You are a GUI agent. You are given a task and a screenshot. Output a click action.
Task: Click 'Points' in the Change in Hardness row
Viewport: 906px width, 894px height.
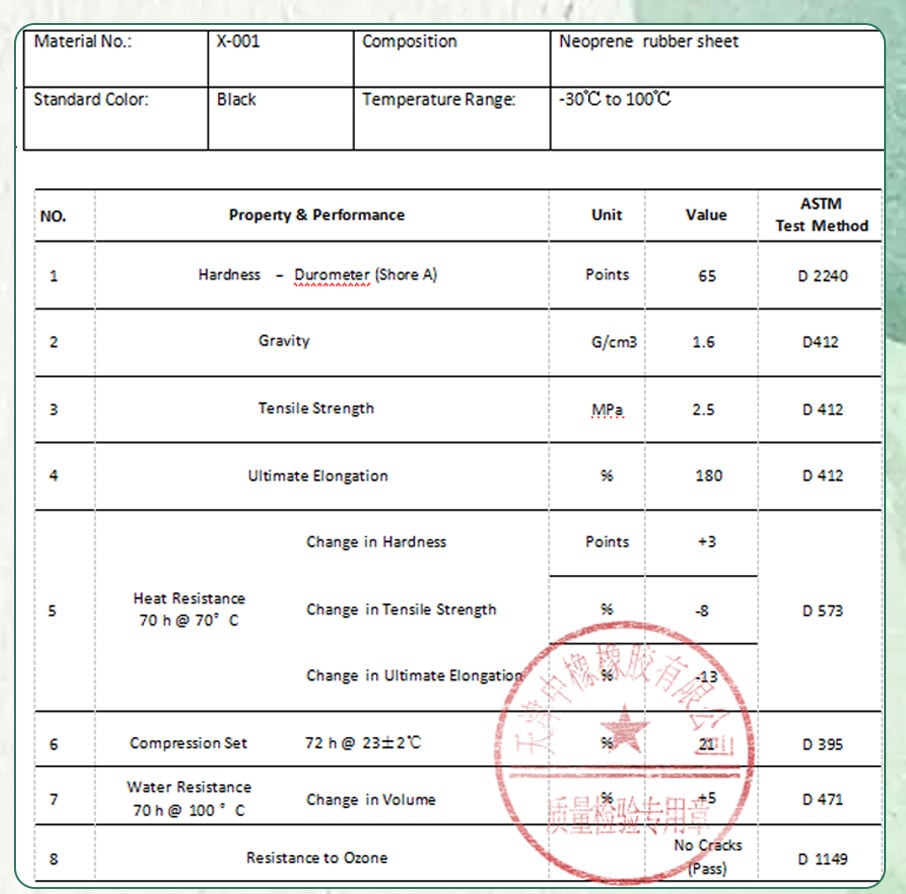pyautogui.click(x=607, y=542)
